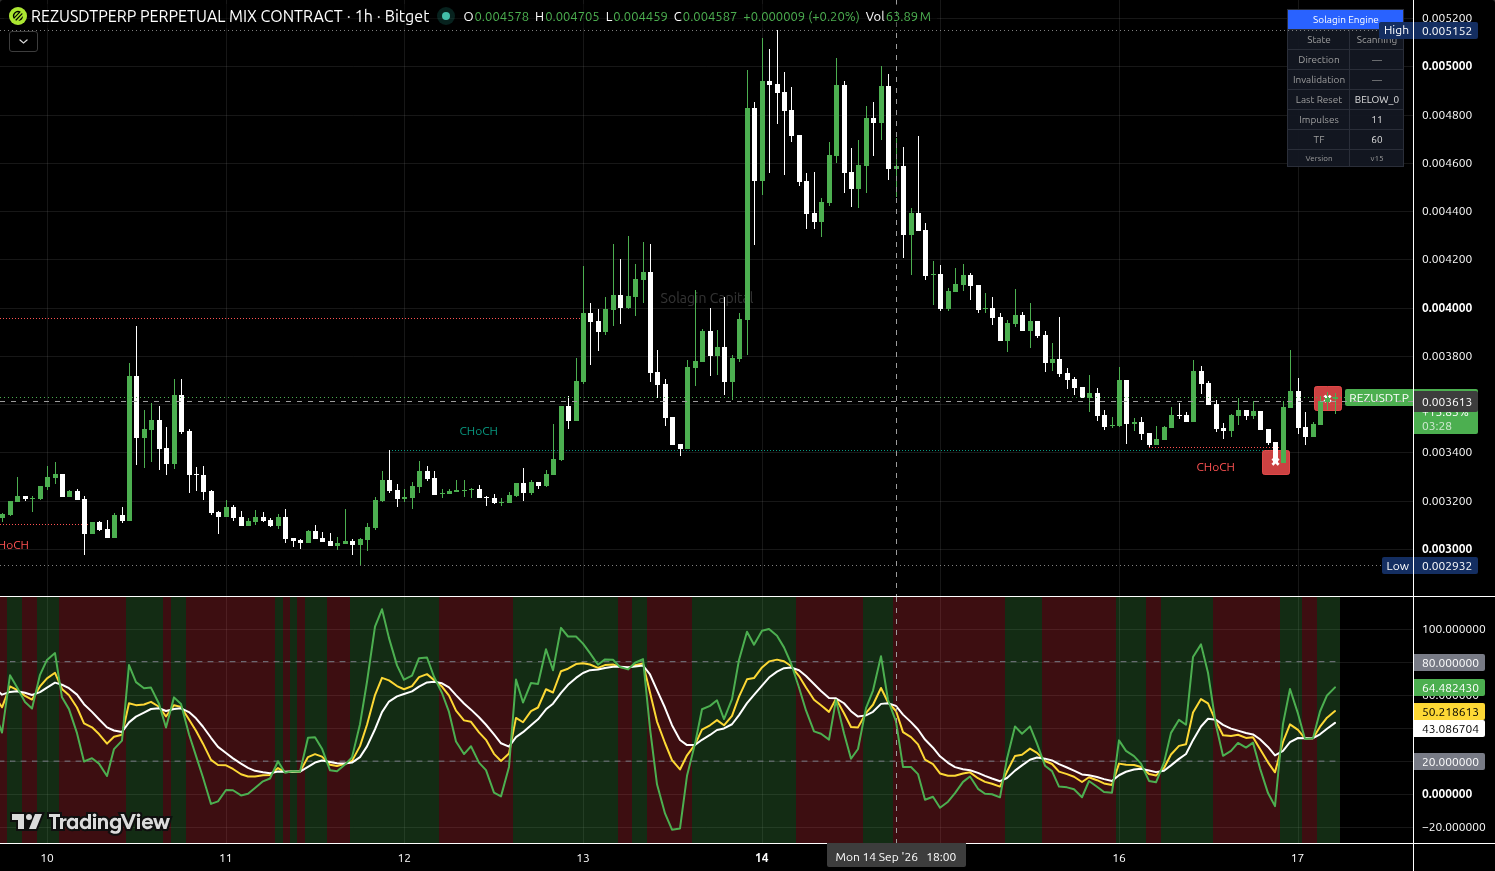Click the high value H0.004705

click(x=567, y=17)
